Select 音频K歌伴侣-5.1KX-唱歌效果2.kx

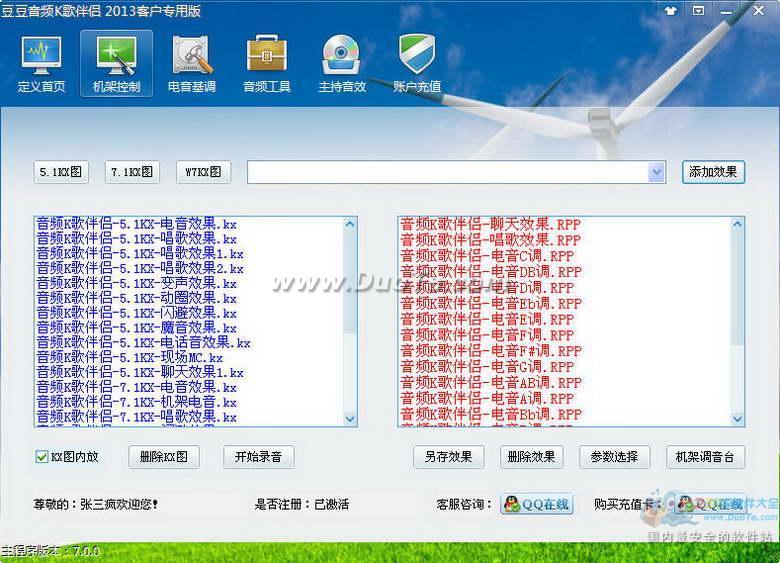140,269
